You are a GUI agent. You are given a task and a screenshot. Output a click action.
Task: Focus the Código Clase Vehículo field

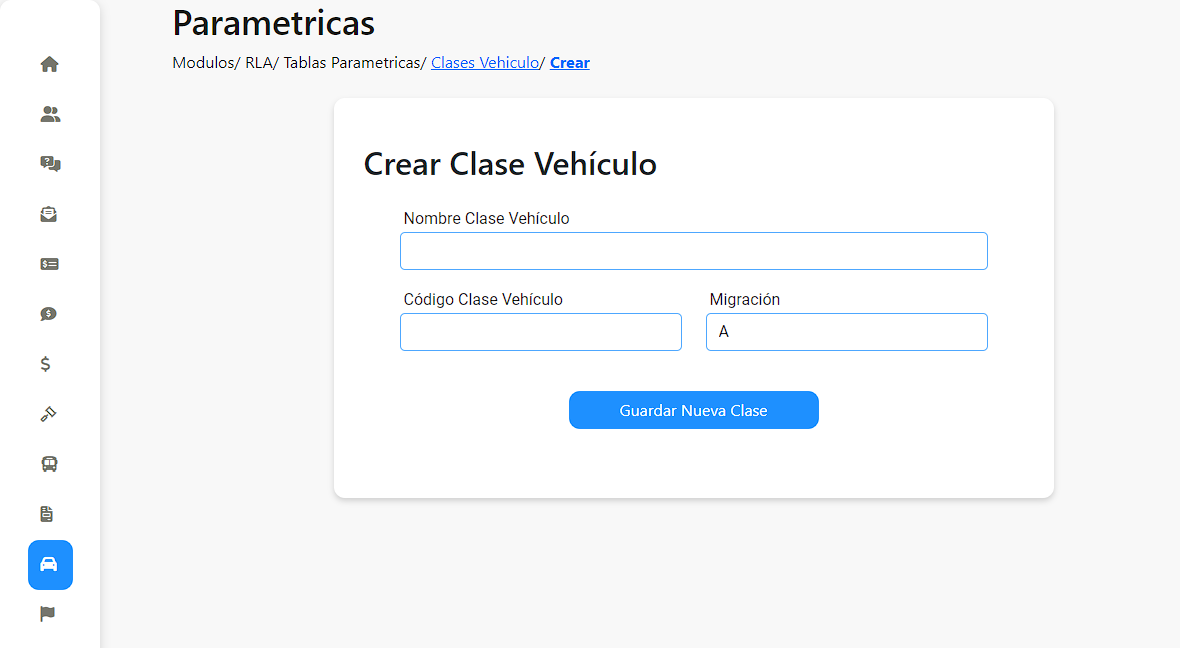click(x=541, y=332)
